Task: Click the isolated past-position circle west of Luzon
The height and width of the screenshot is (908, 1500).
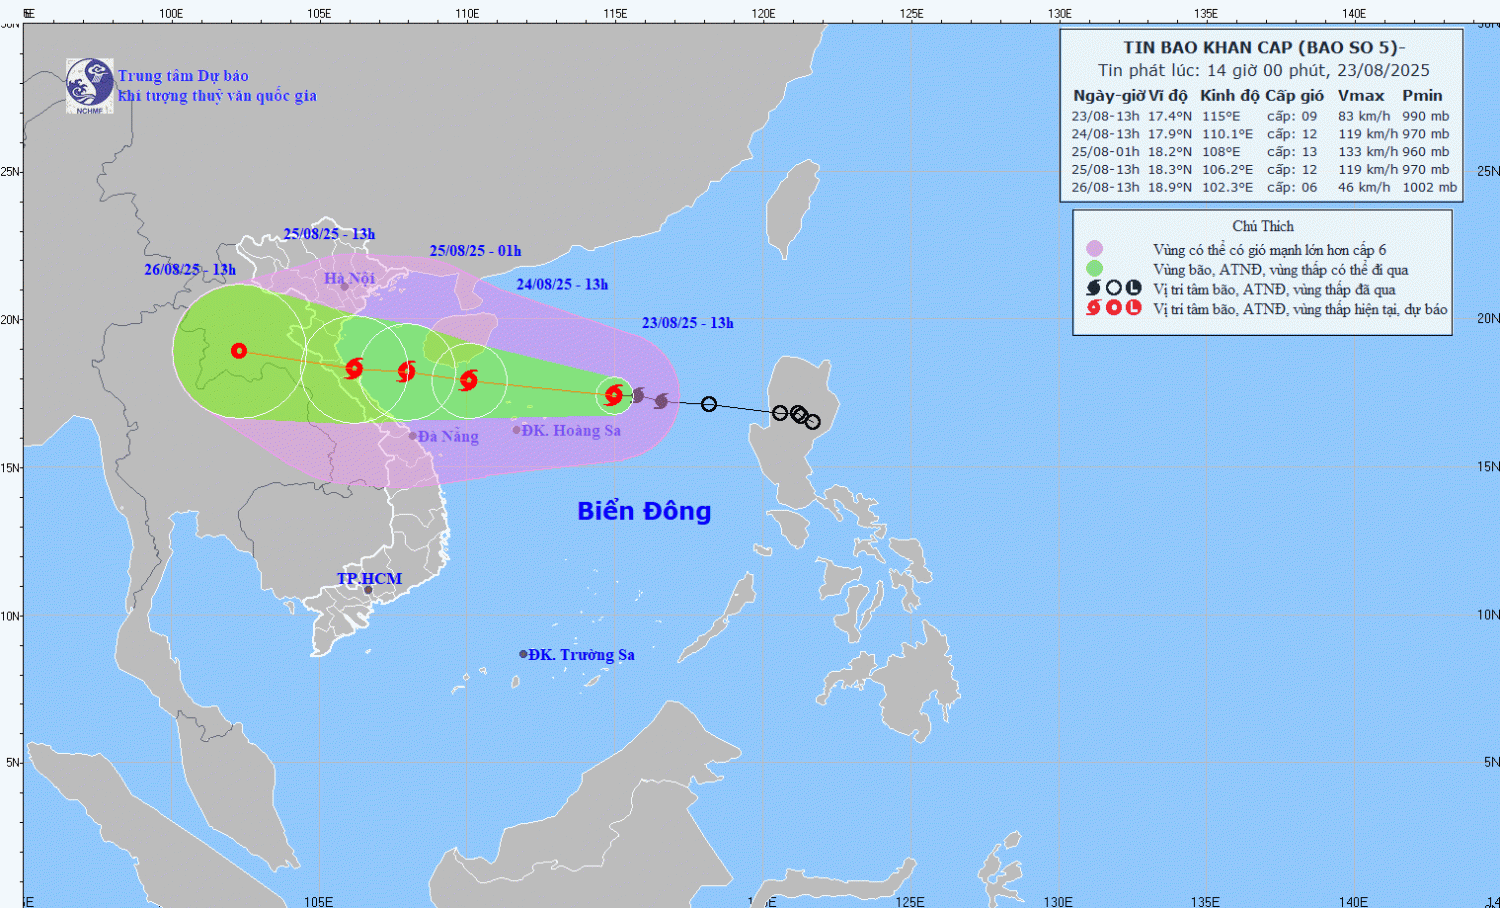Action: (709, 404)
